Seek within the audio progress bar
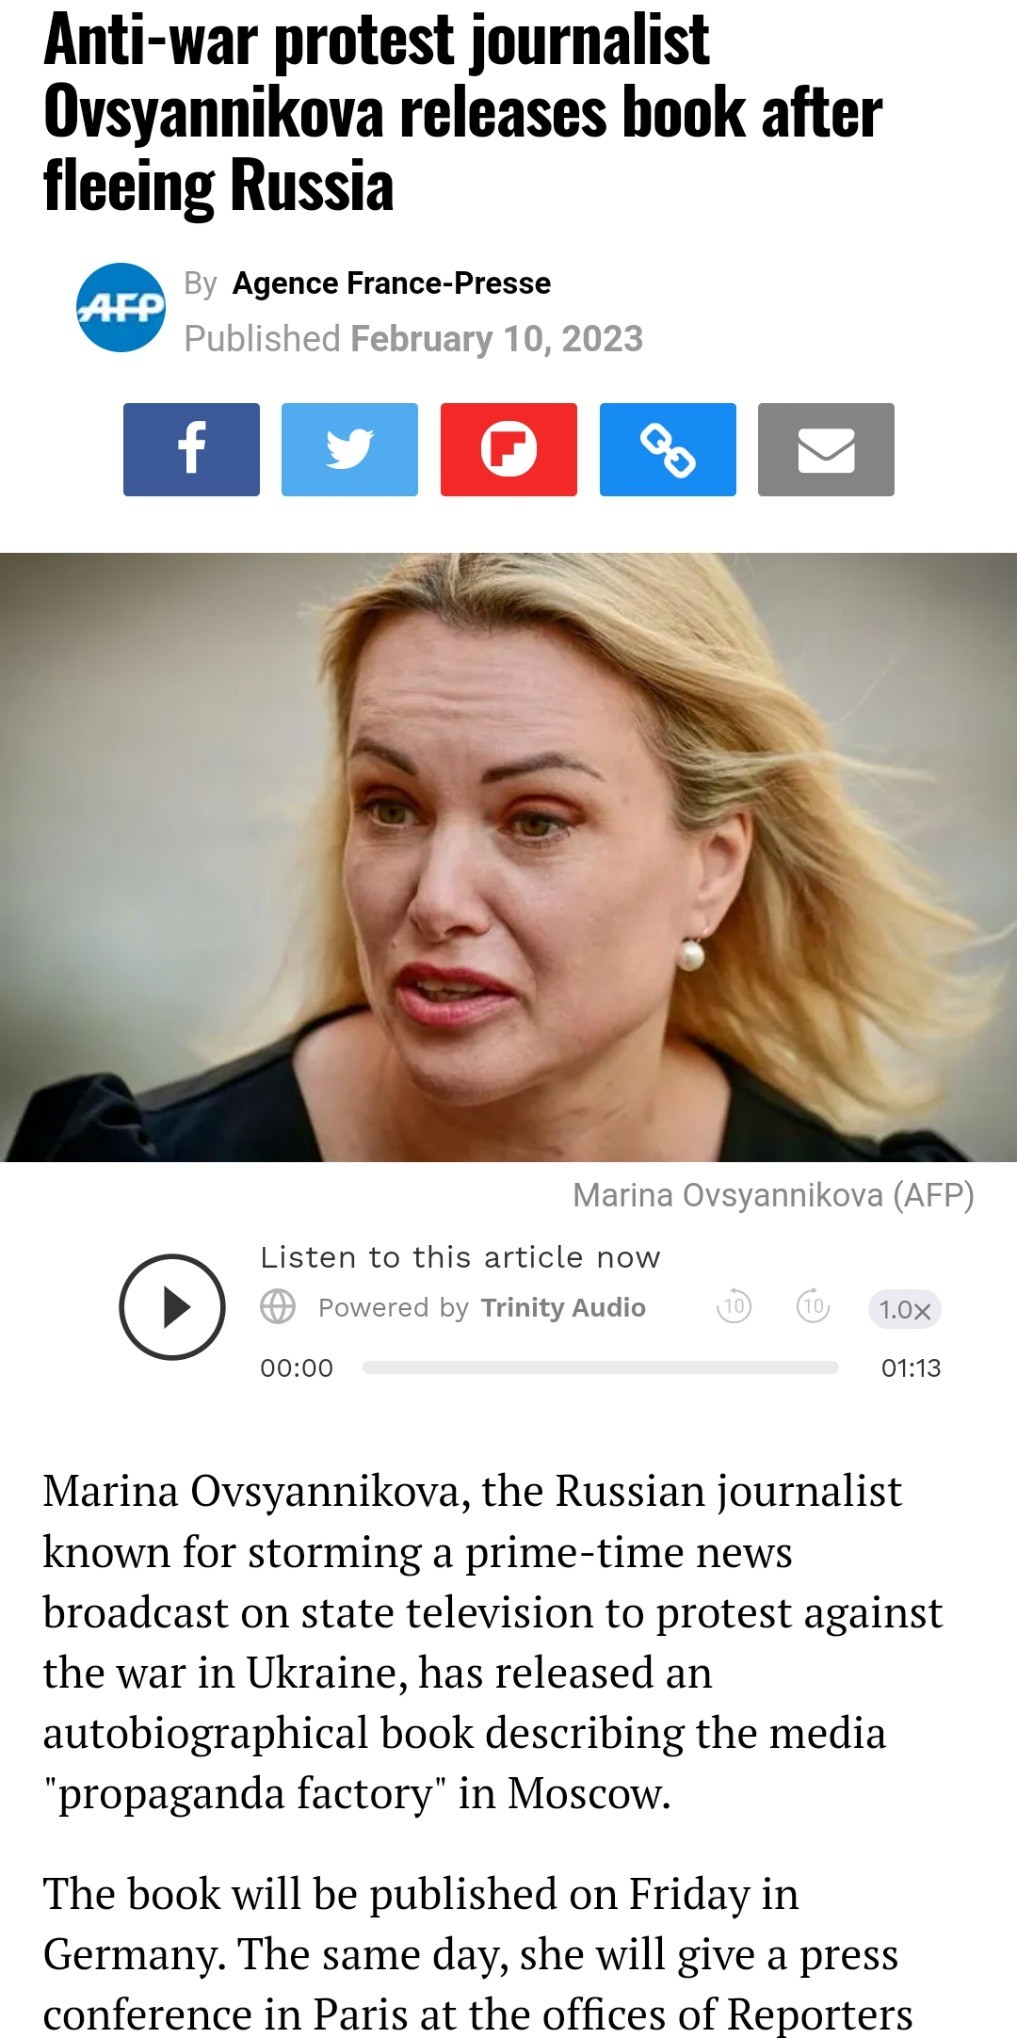1017x2038 pixels. (x=600, y=1367)
